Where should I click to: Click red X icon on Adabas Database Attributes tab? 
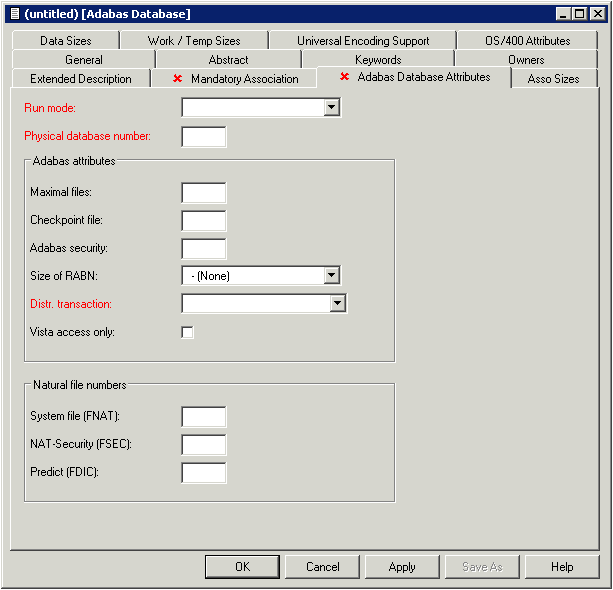[345, 77]
